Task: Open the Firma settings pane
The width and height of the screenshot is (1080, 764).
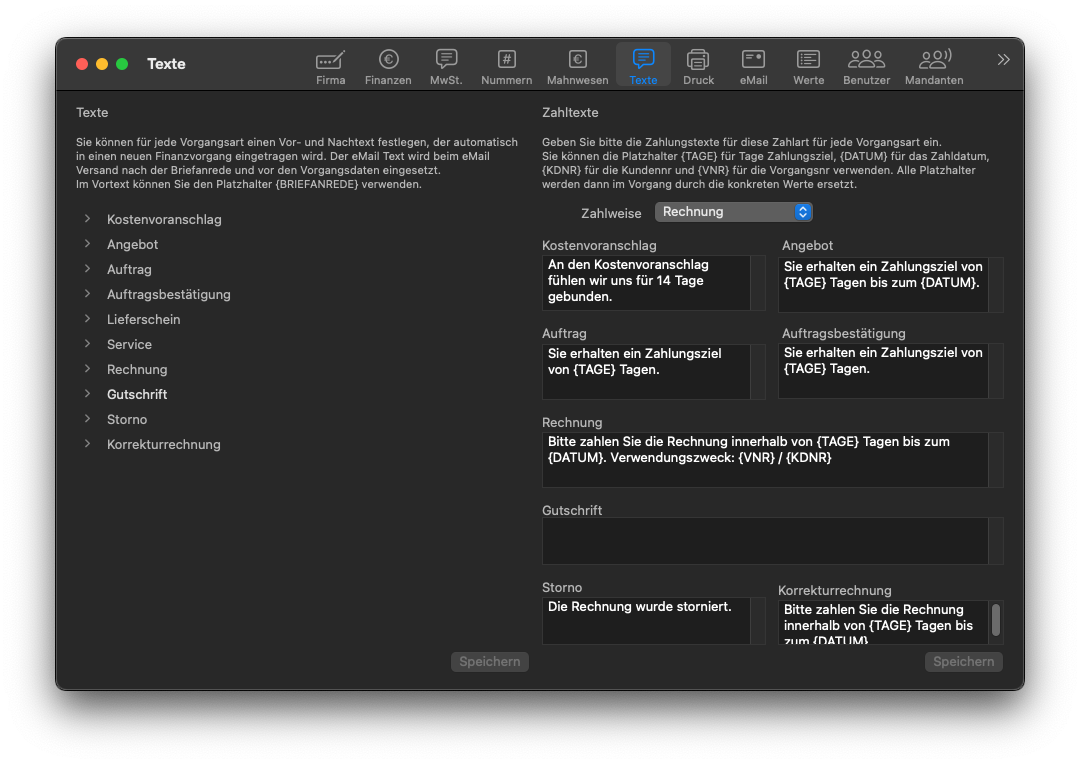Action: click(330, 66)
